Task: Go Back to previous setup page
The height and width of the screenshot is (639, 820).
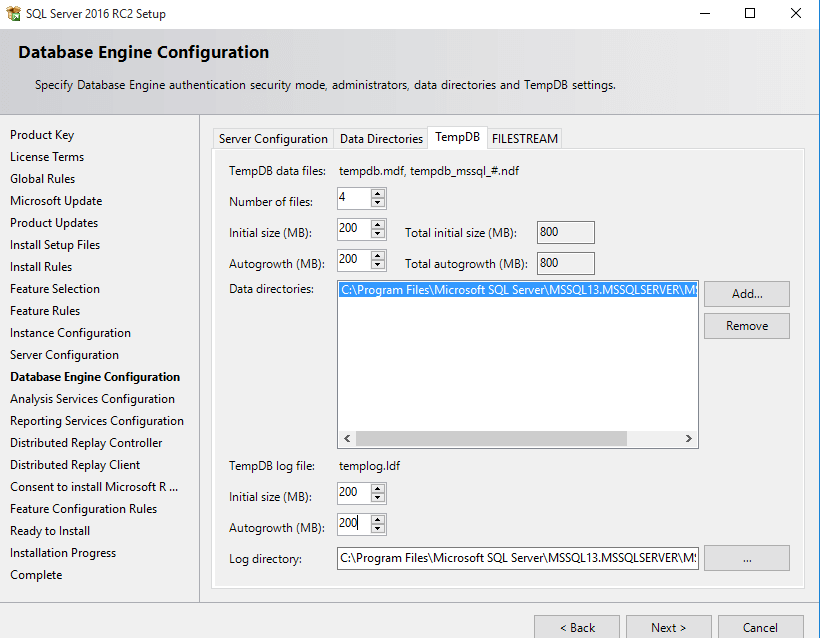Action: click(576, 628)
